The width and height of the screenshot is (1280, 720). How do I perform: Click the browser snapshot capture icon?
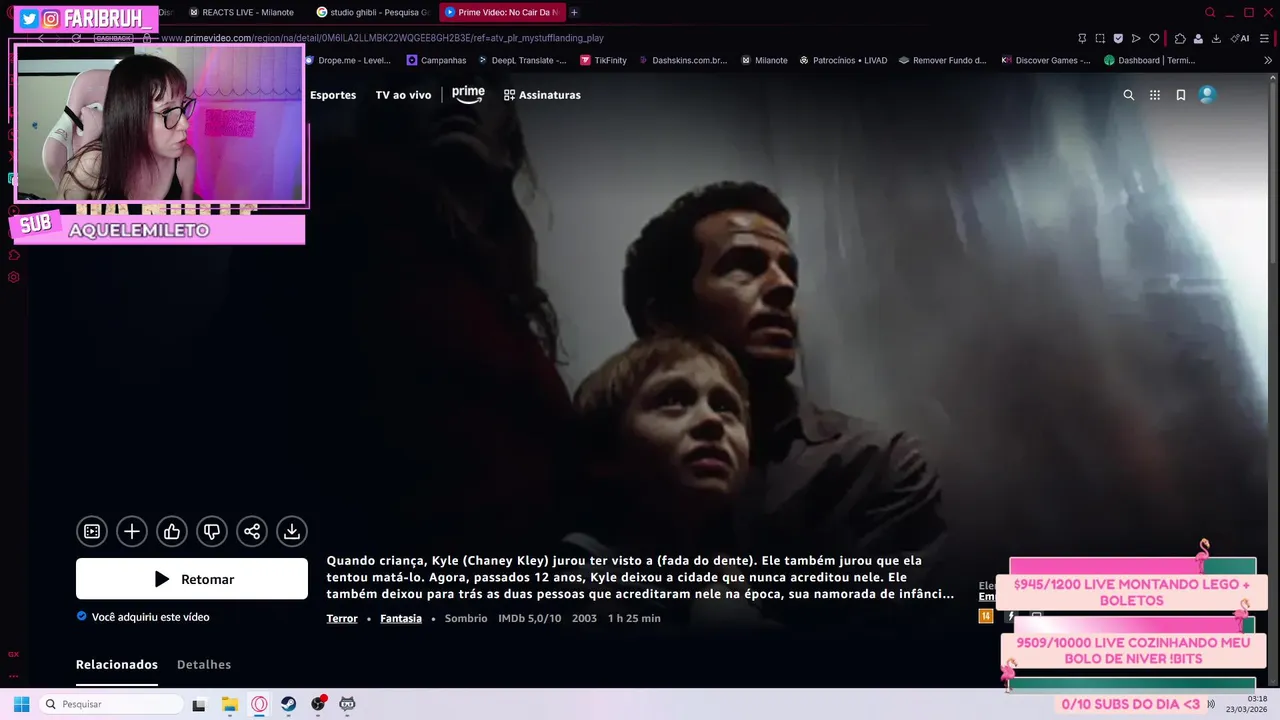1100,38
